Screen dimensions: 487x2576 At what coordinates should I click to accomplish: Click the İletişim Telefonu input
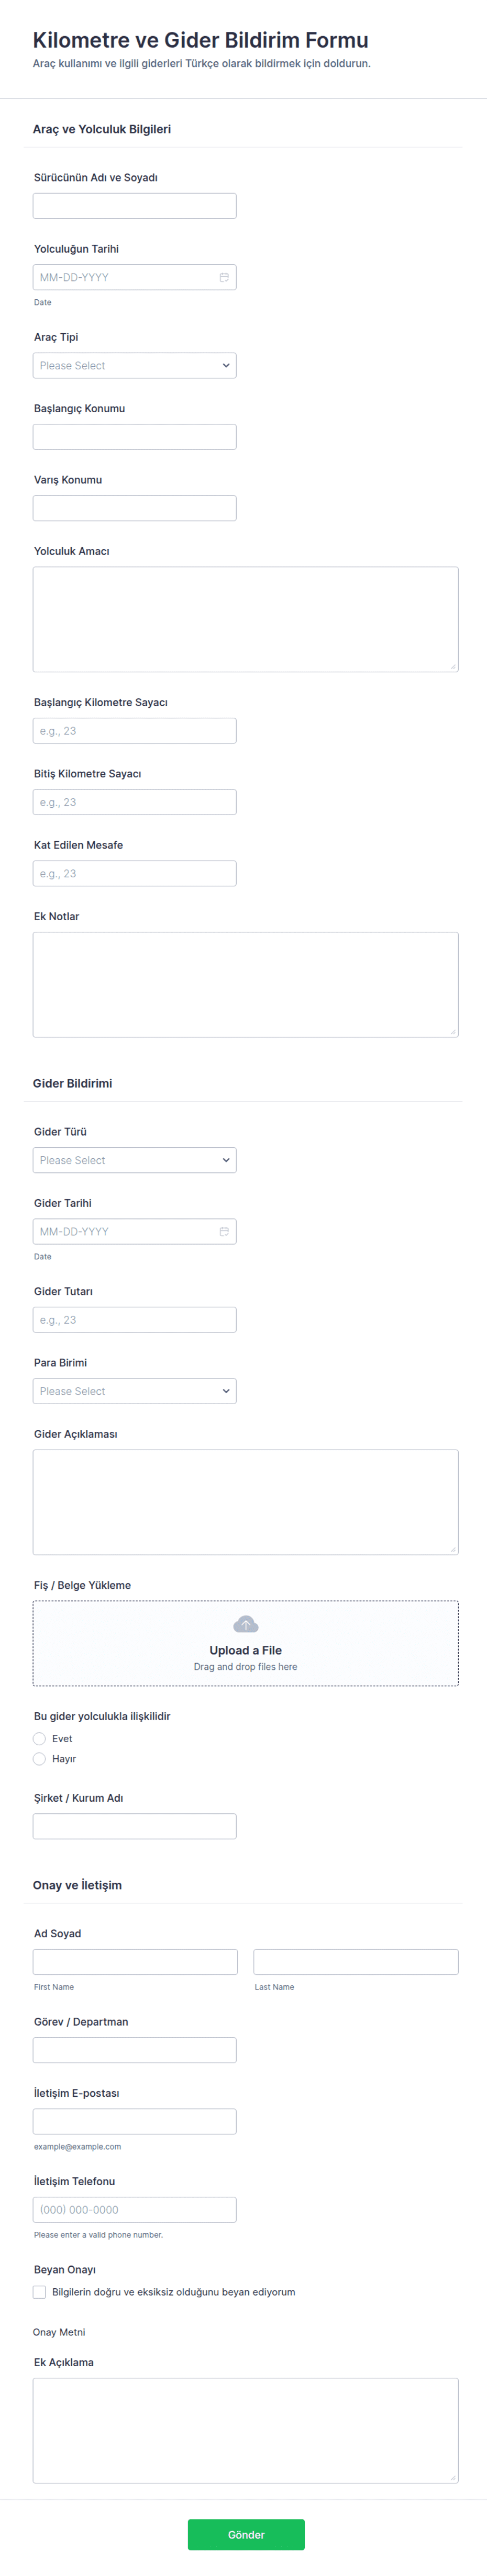click(134, 2209)
